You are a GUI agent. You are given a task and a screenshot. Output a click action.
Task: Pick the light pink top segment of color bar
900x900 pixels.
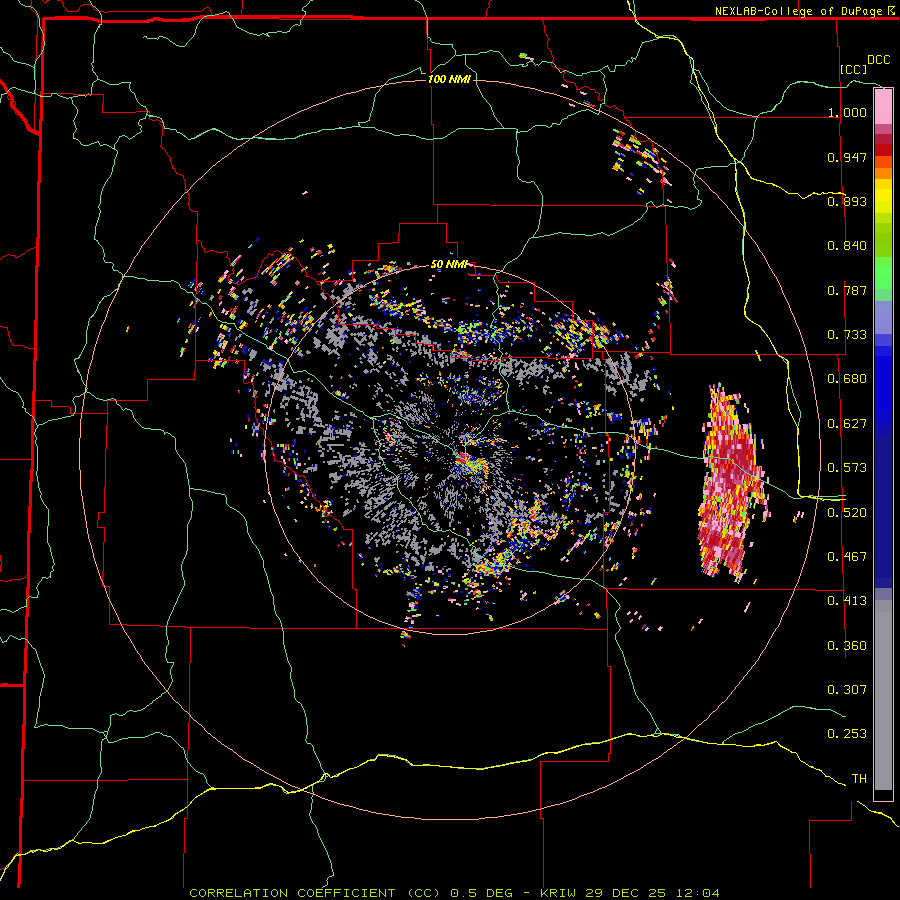[x=883, y=107]
